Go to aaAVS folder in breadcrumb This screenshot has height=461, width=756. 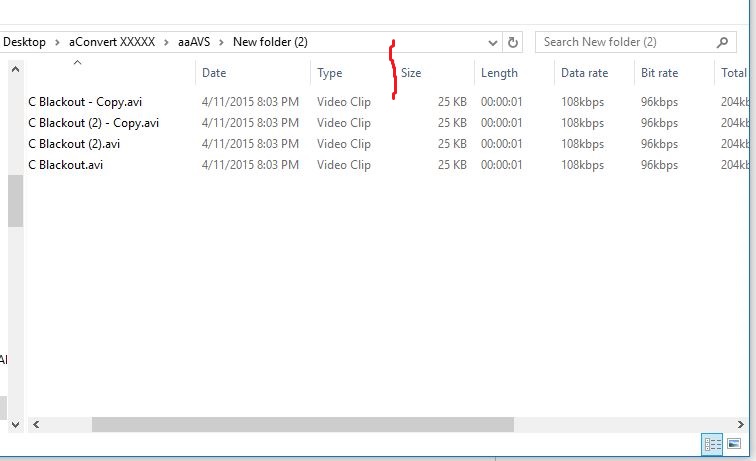196,42
